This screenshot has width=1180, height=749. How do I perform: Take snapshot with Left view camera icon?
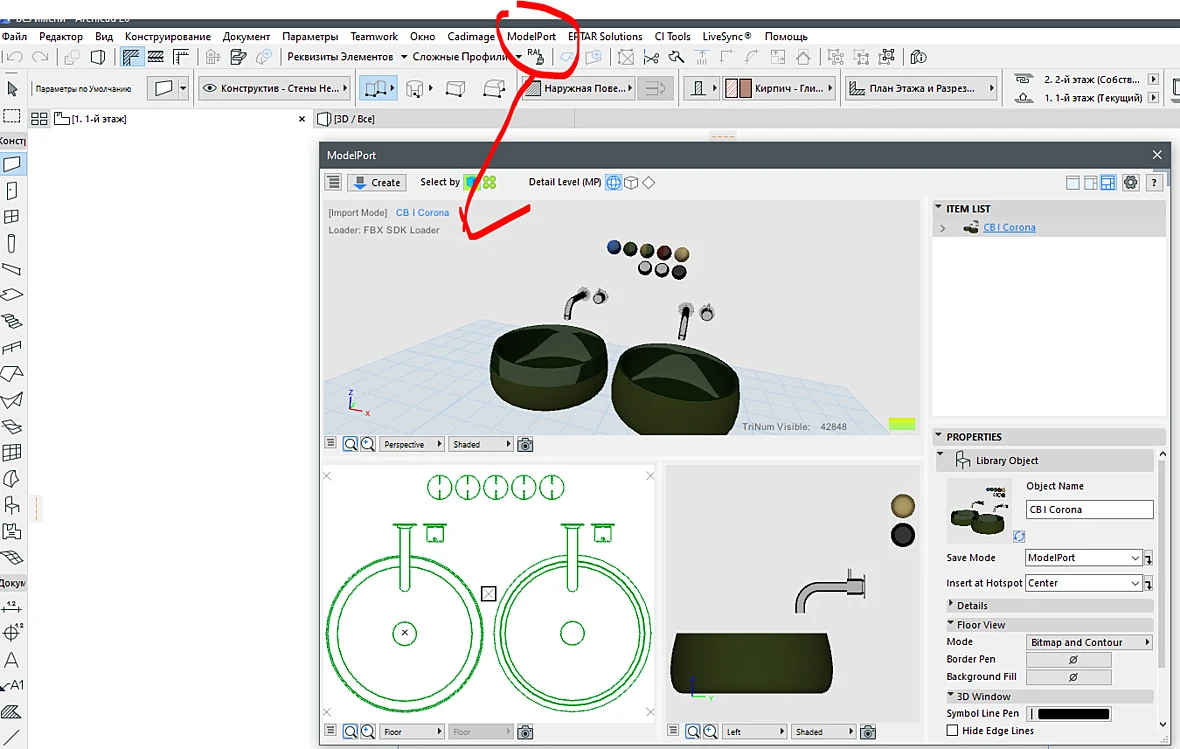pyautogui.click(x=868, y=732)
